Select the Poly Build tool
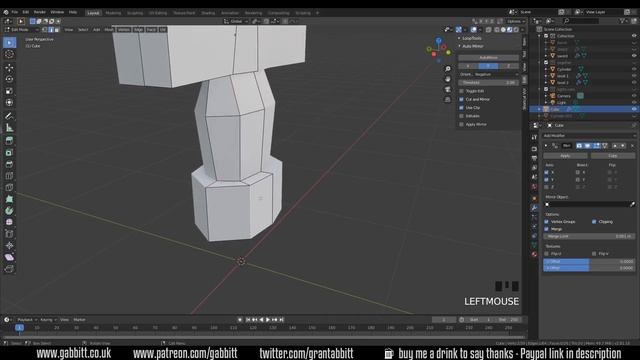This screenshot has height=360, width=640. point(9,199)
